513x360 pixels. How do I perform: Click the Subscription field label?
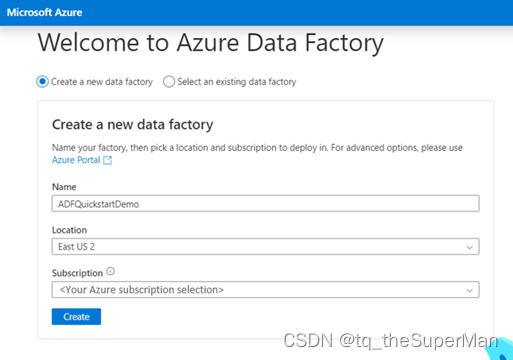77,273
